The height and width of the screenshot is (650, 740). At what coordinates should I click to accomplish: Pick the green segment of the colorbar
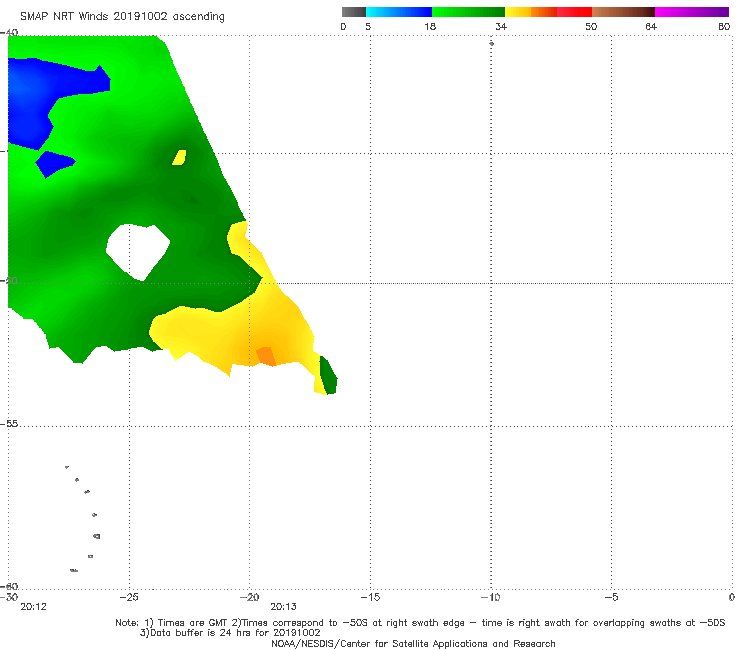click(468, 12)
